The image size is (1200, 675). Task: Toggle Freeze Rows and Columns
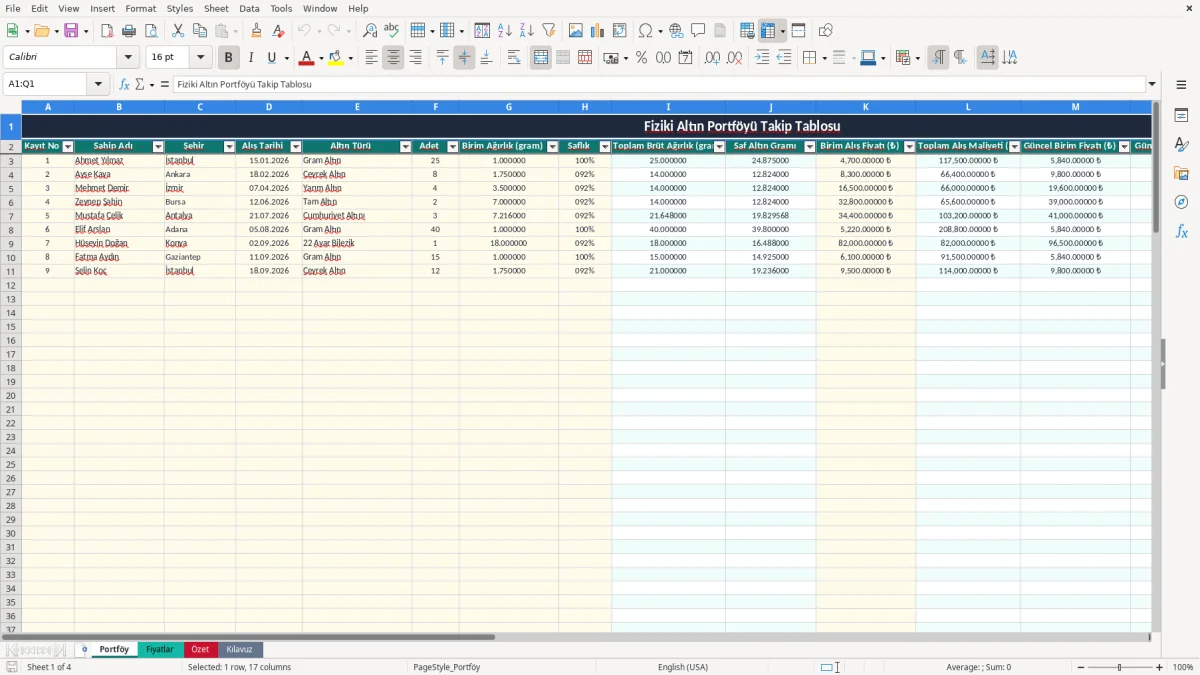tap(768, 31)
